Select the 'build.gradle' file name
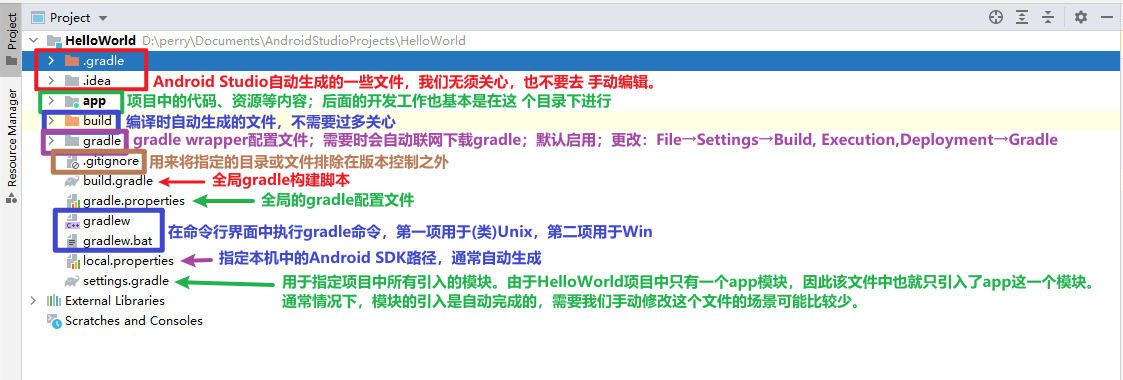 (x=118, y=181)
